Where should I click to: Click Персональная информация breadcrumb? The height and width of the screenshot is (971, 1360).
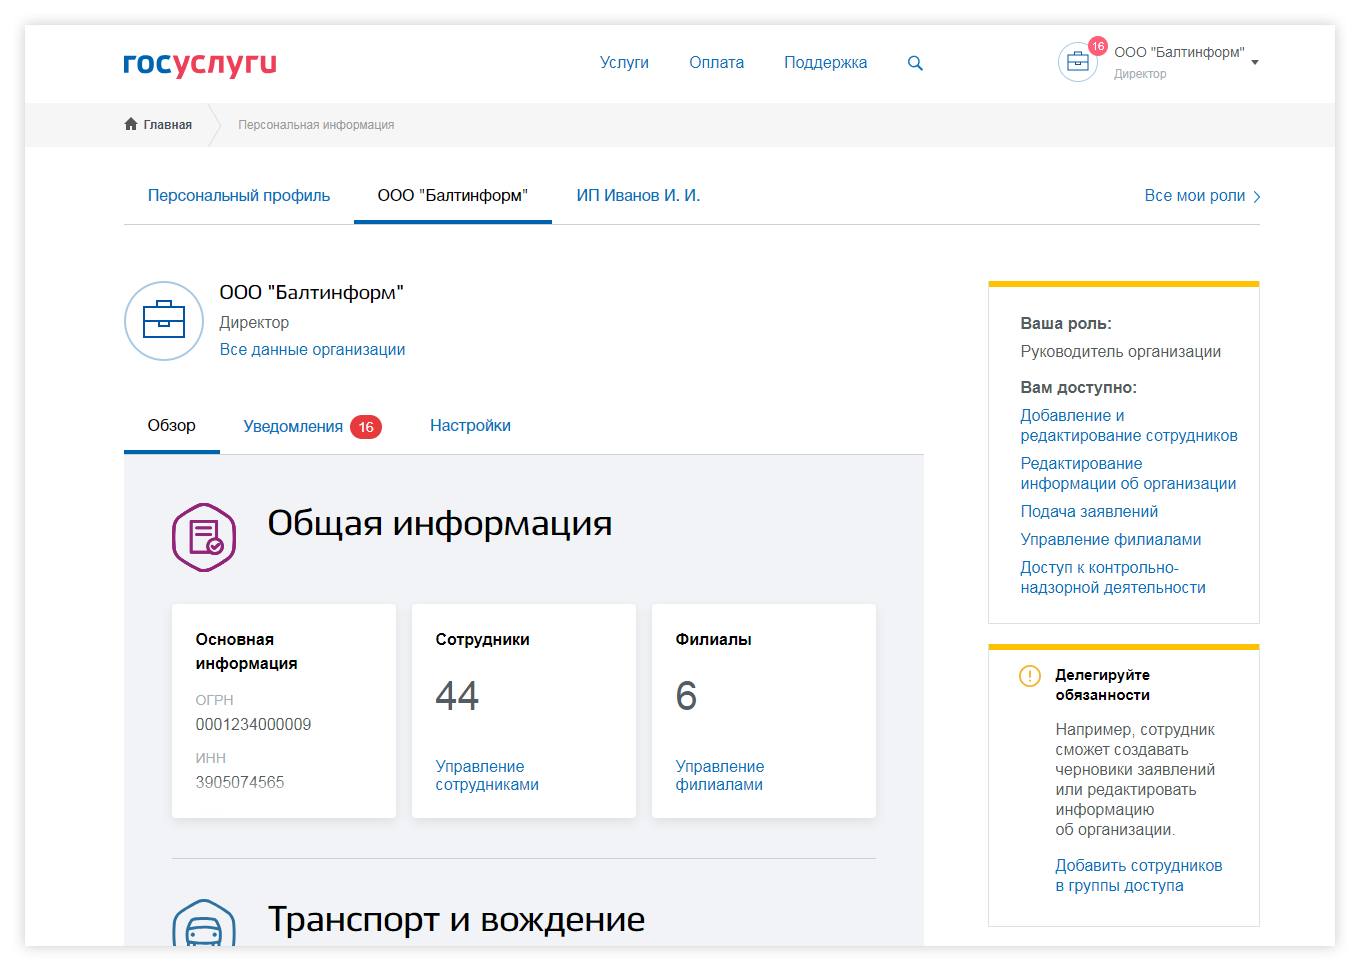[316, 125]
